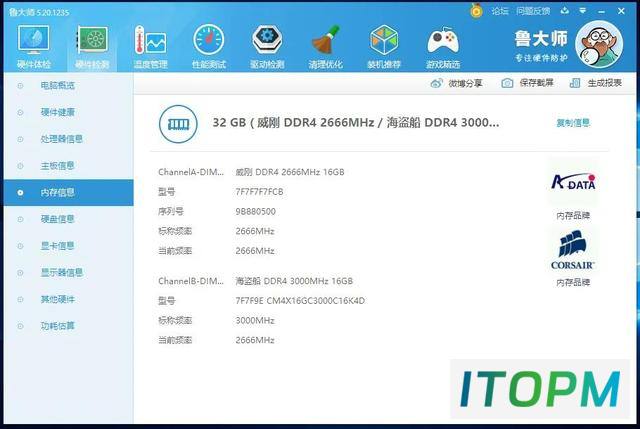Click the Weibo share icon

436,83
